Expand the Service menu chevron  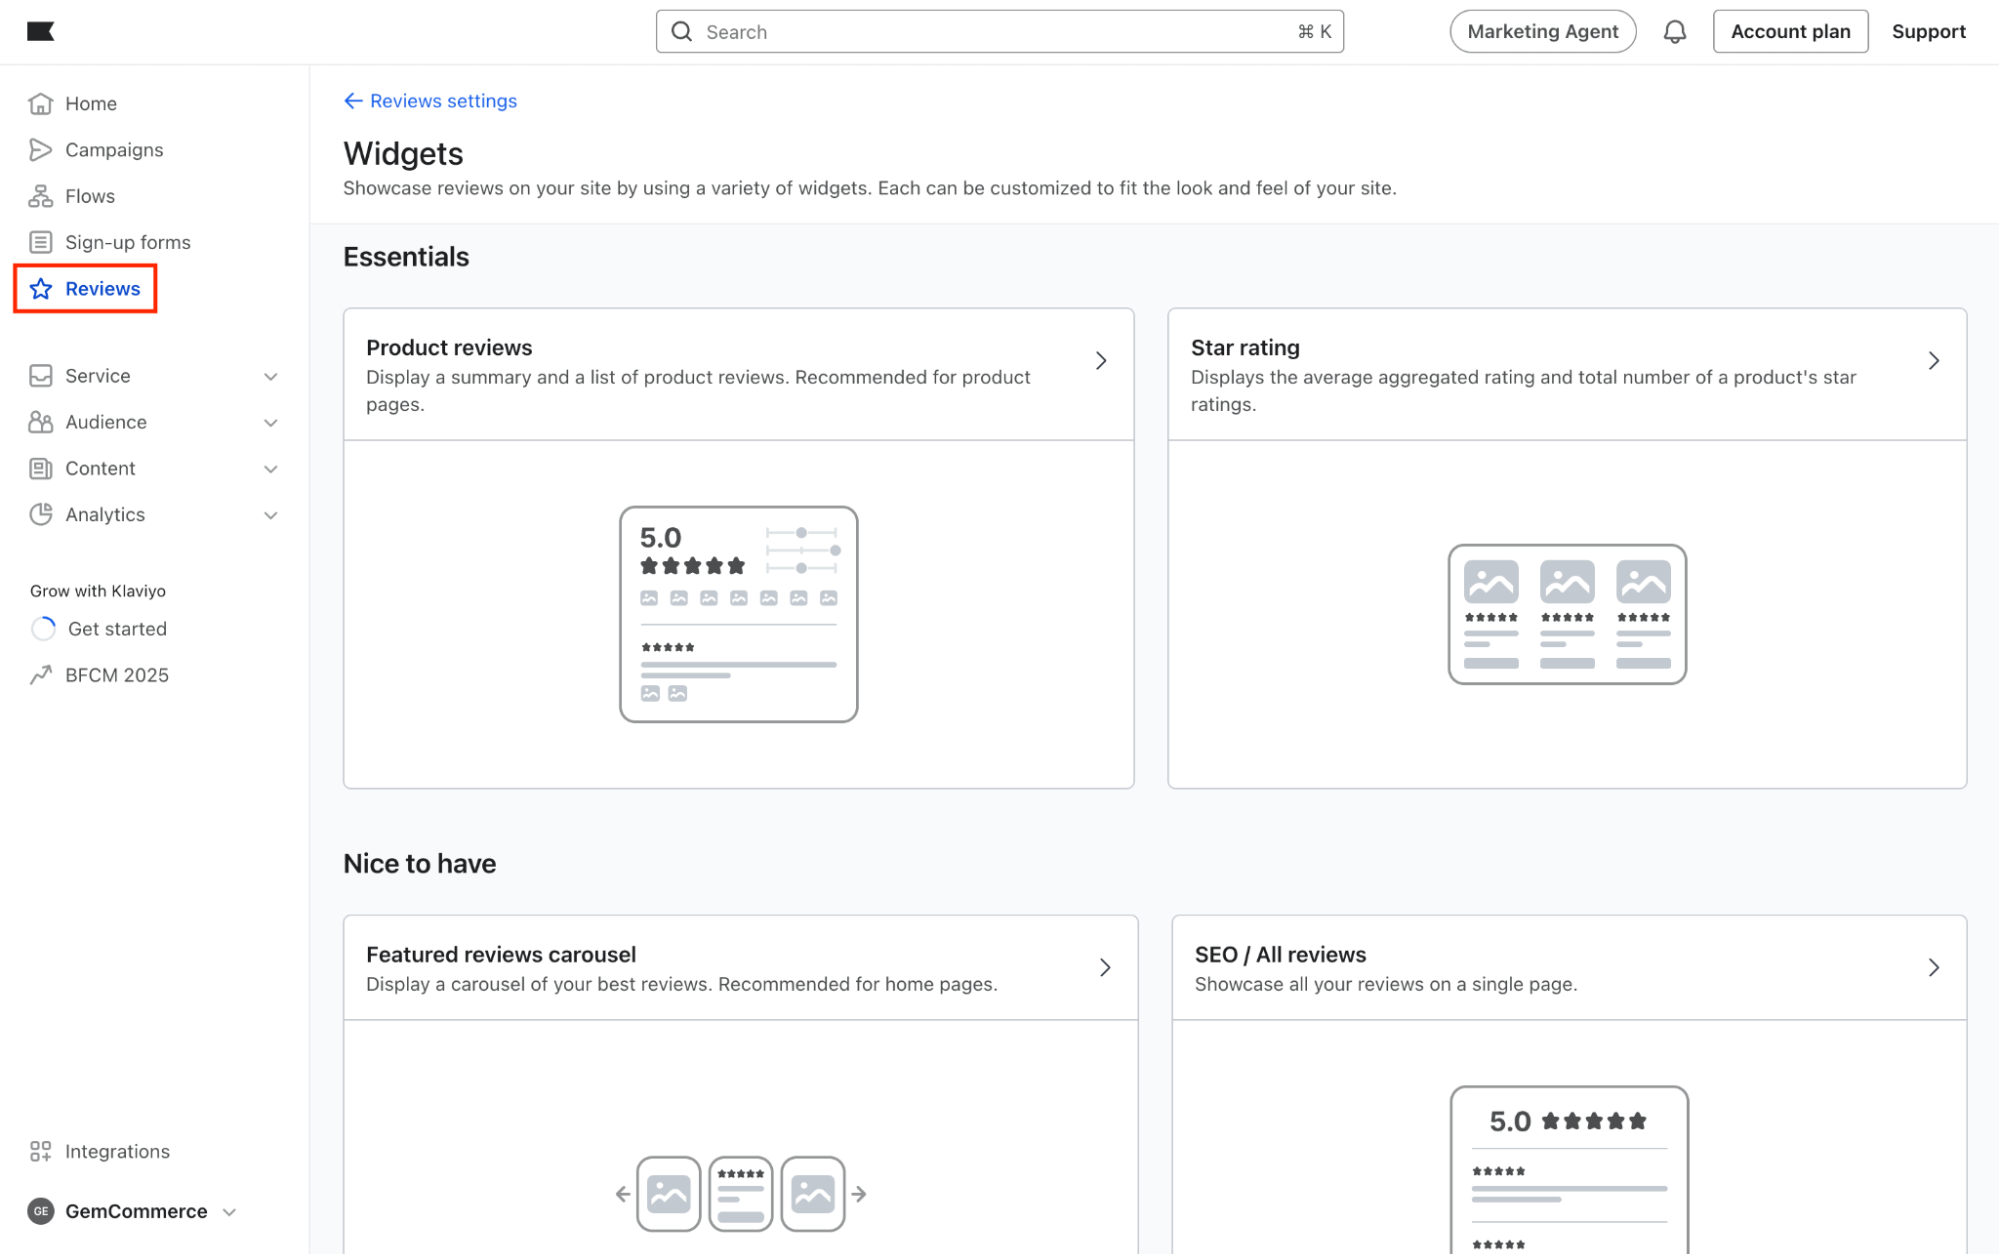click(270, 377)
